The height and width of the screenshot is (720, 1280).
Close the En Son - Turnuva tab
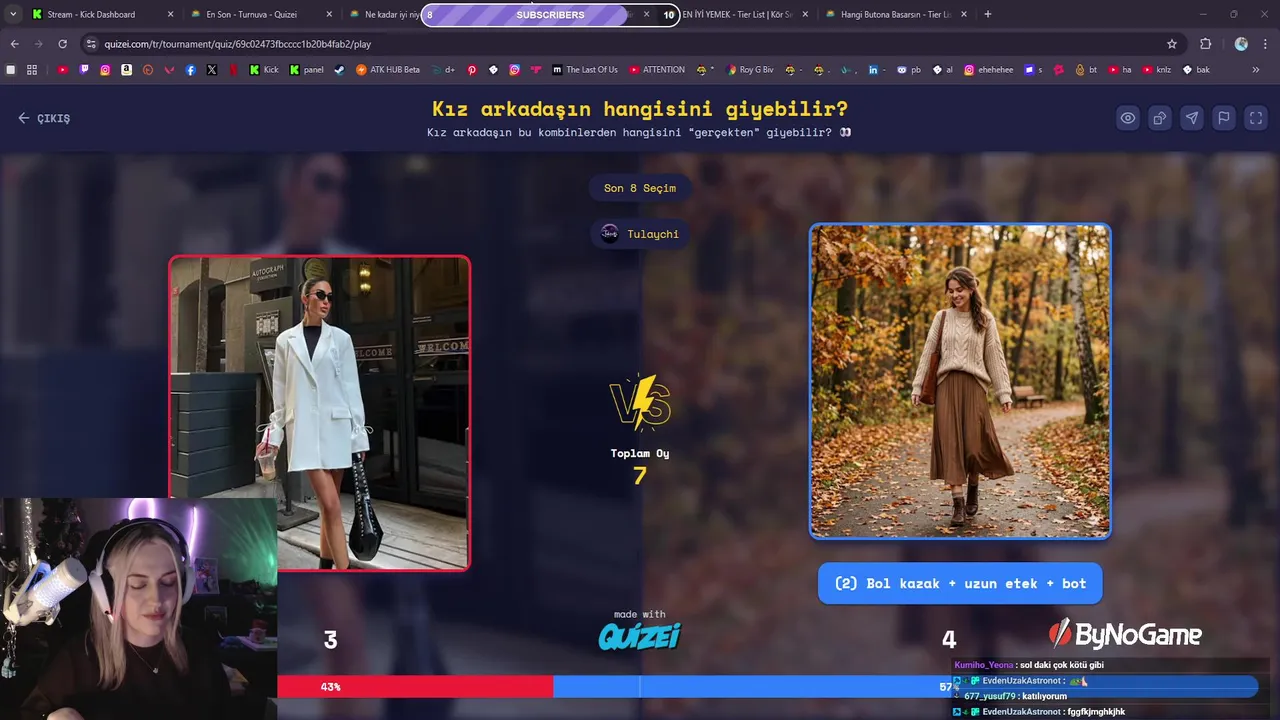coord(329,14)
